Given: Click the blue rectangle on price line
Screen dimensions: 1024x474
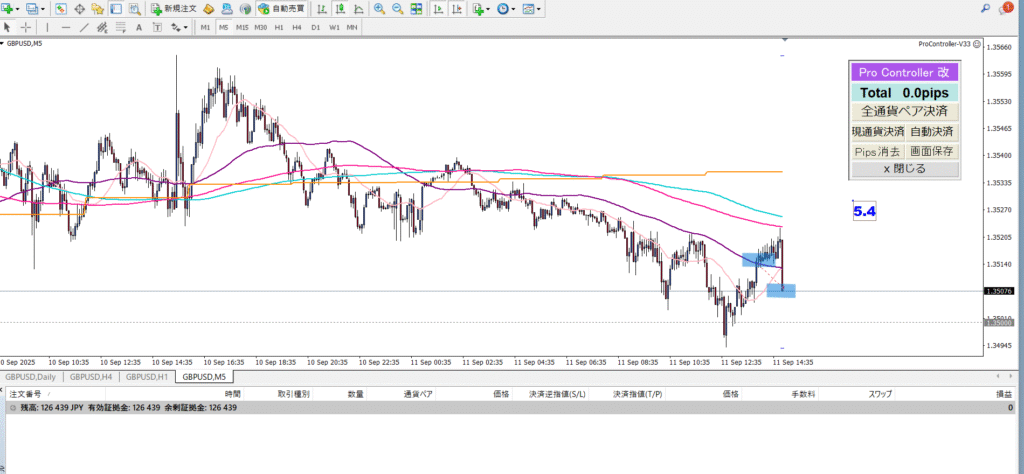Looking at the screenshot, I should pos(781,291).
